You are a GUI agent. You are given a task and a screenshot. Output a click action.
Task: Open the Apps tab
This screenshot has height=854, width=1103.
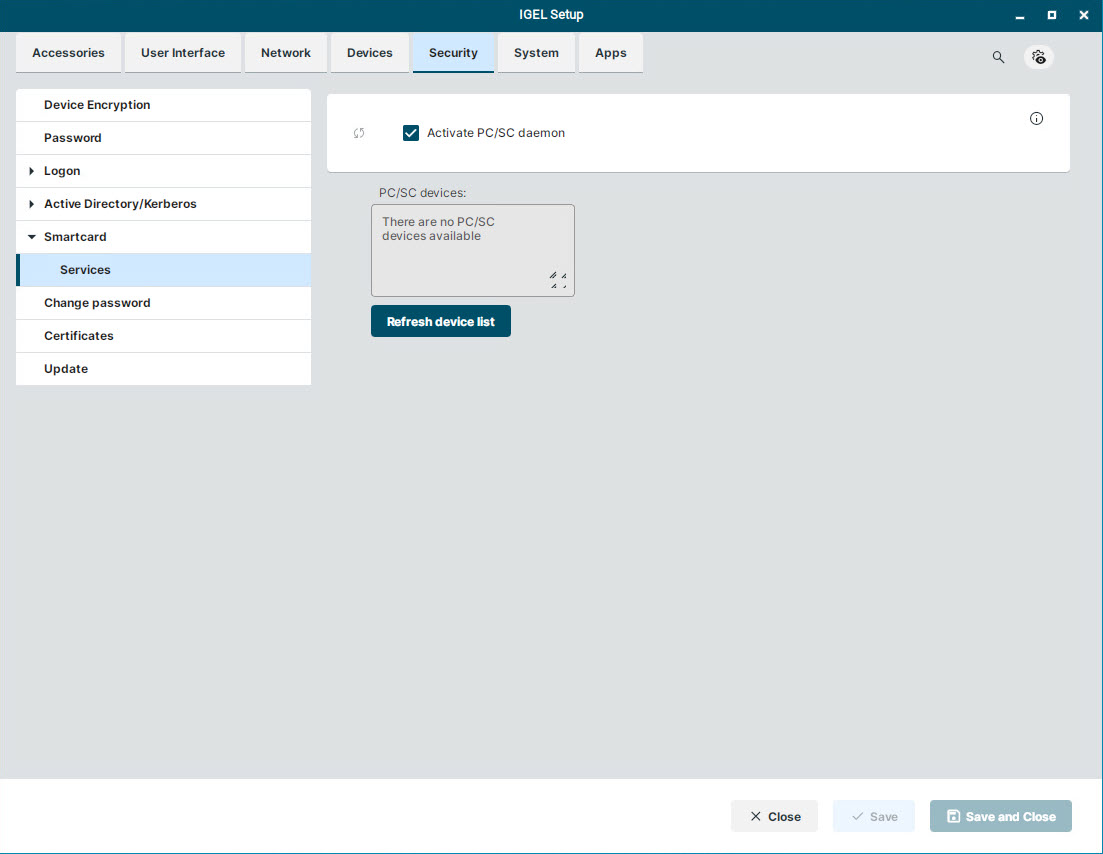click(611, 53)
